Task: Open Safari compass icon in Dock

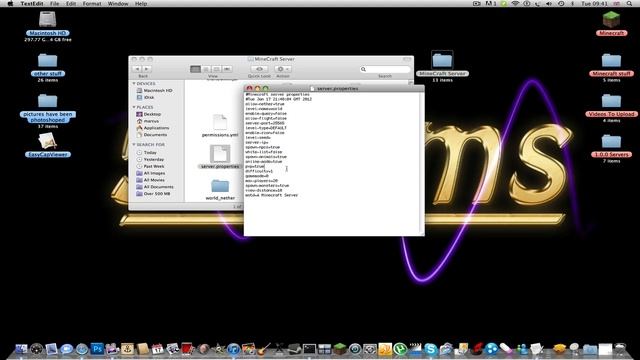Action: (x=82, y=349)
